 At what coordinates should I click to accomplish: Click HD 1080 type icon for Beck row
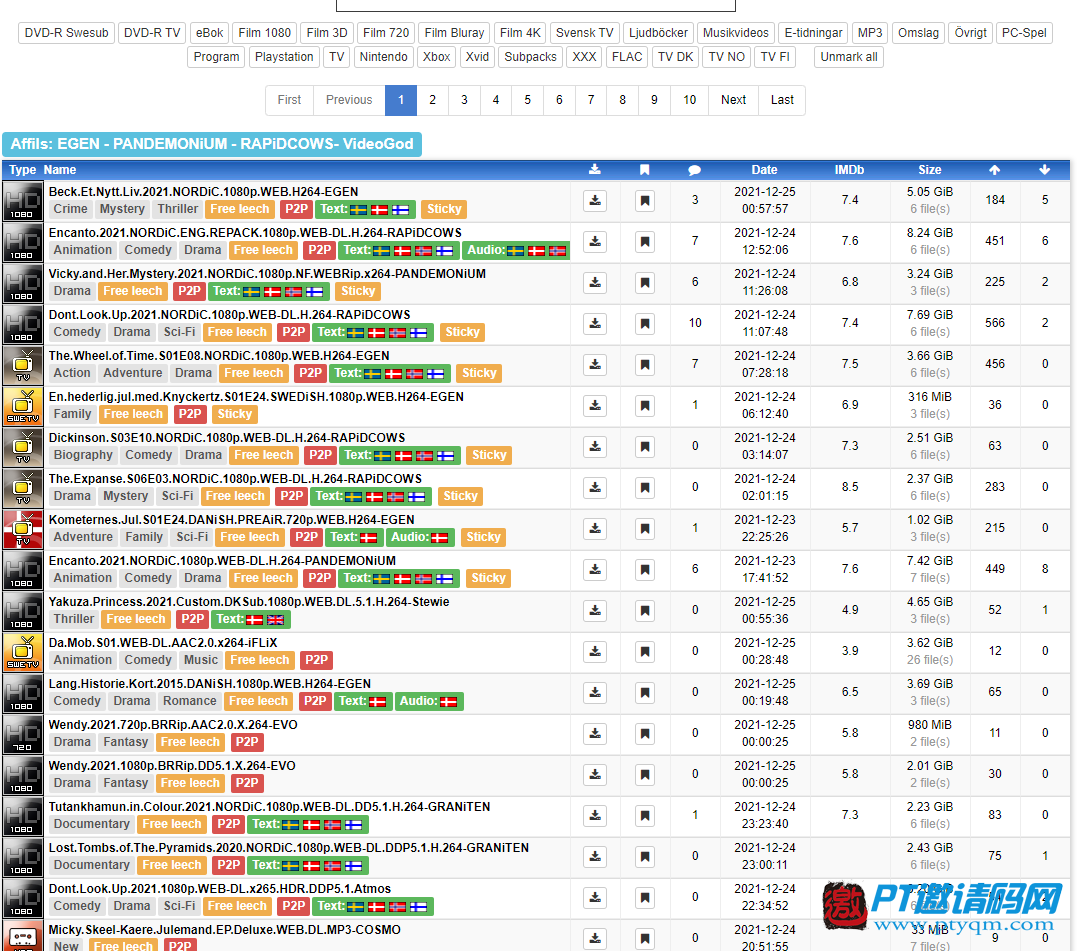23,201
